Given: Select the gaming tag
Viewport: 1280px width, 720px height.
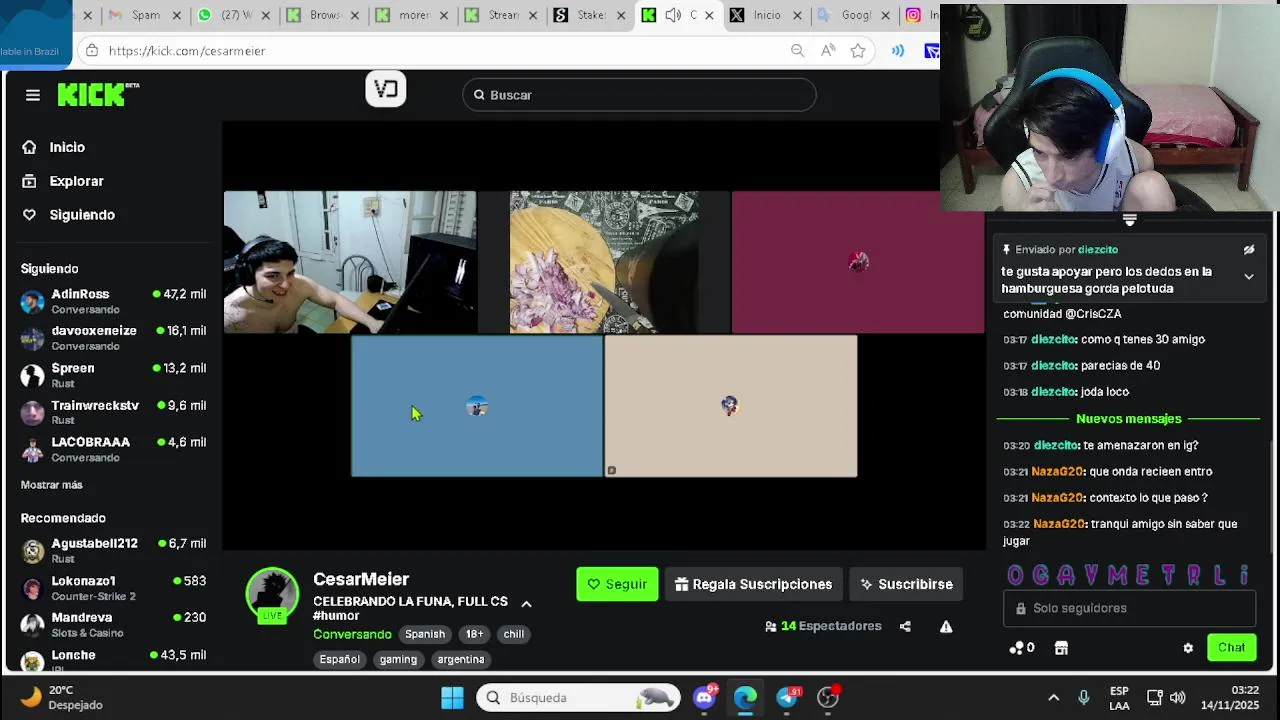Looking at the screenshot, I should click(x=398, y=659).
